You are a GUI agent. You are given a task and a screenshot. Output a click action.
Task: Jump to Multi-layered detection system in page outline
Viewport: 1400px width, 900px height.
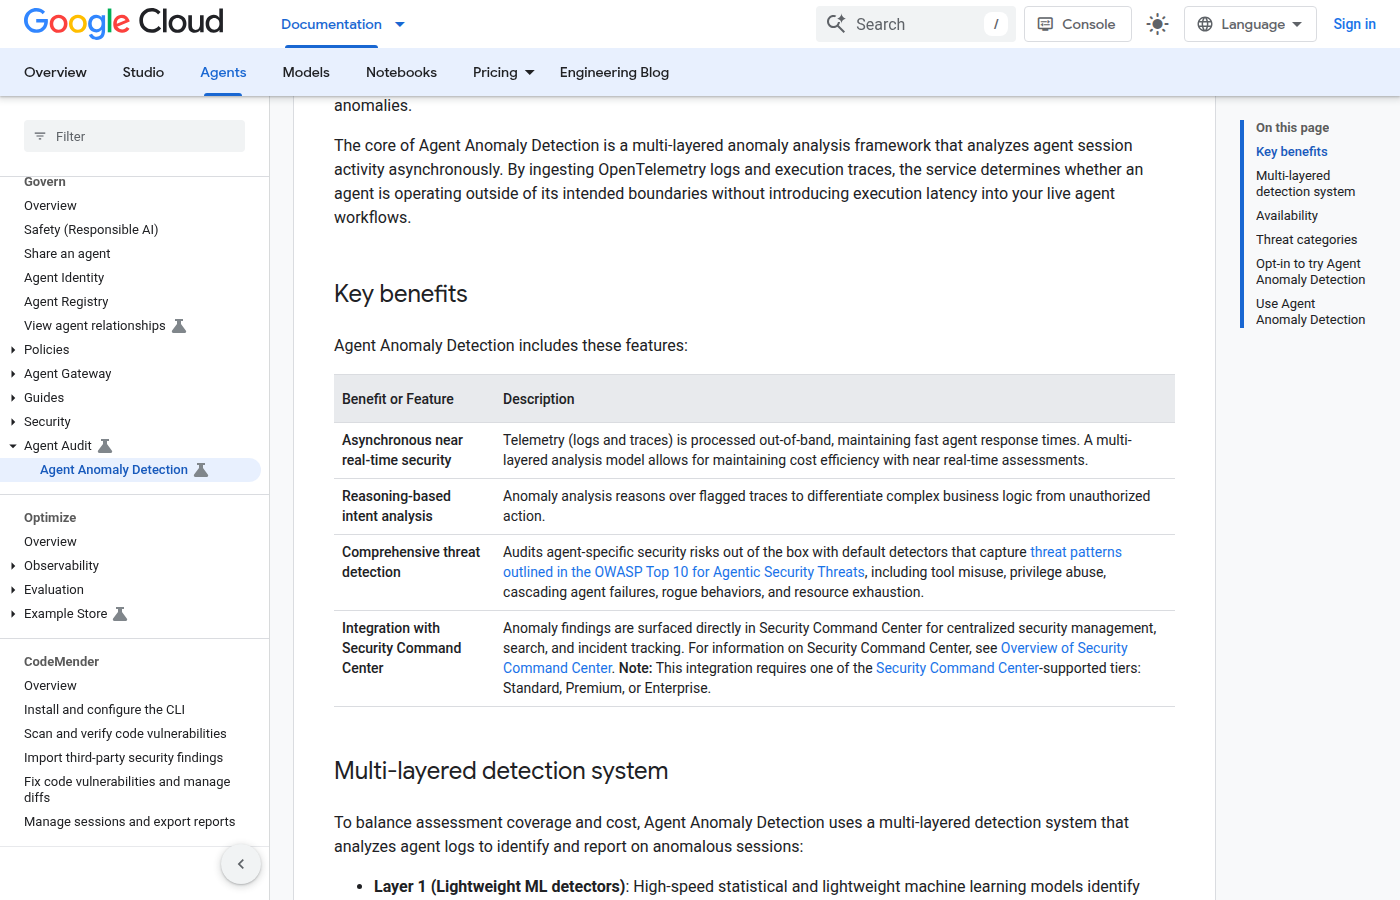click(1305, 184)
